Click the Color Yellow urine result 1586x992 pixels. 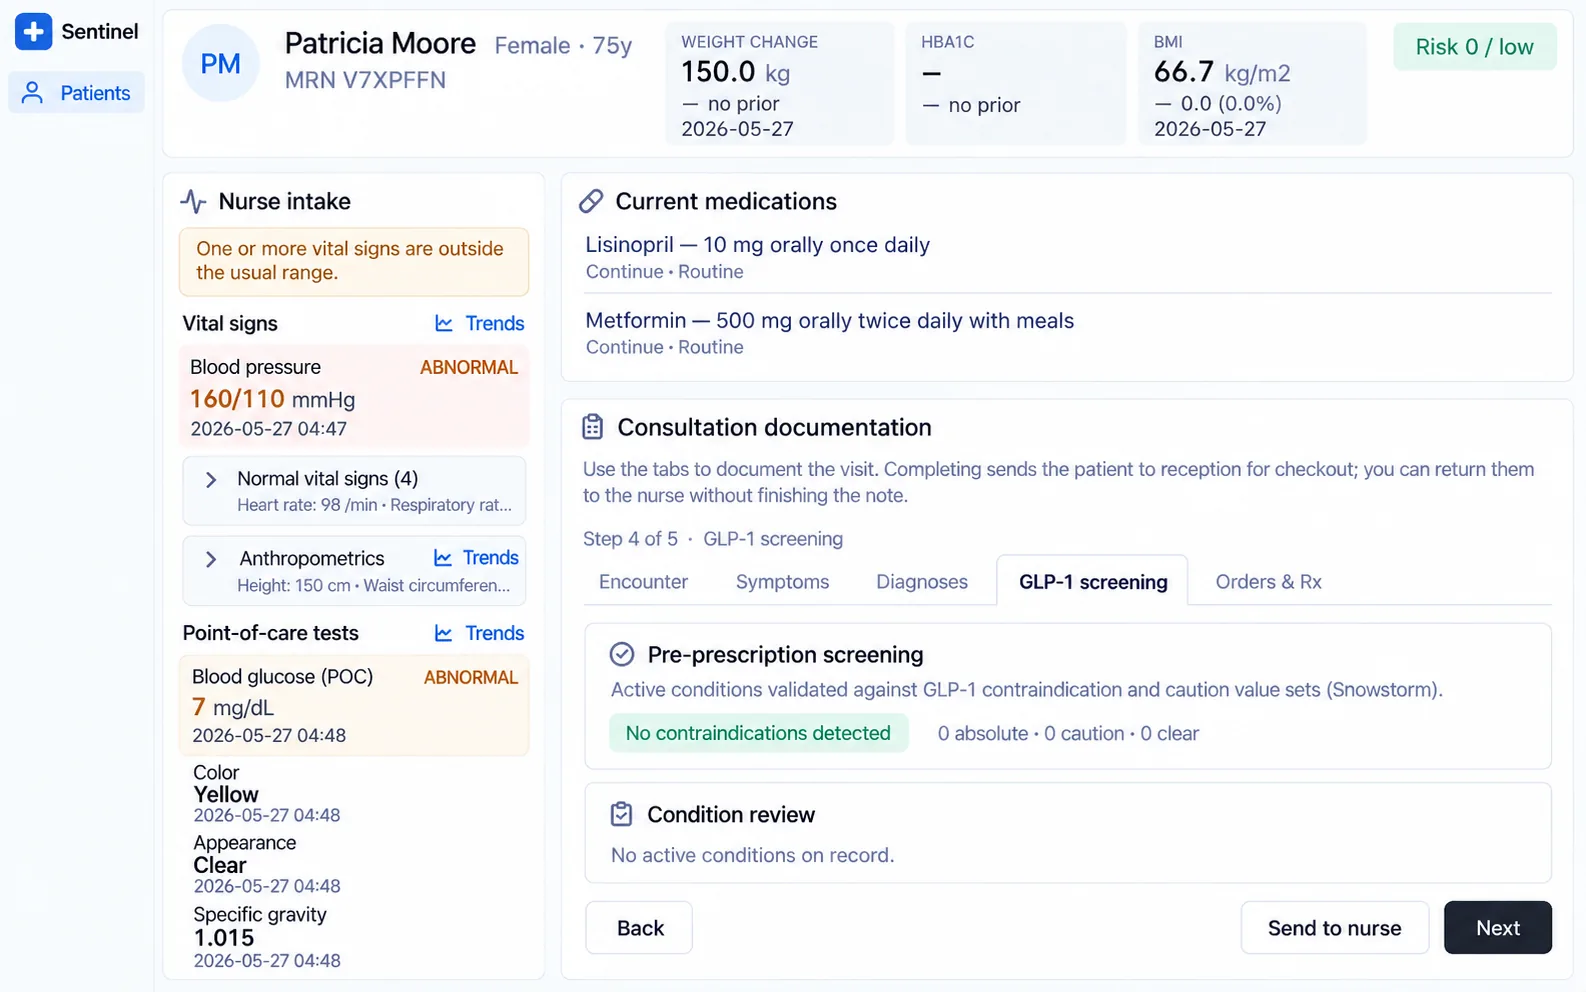(267, 794)
